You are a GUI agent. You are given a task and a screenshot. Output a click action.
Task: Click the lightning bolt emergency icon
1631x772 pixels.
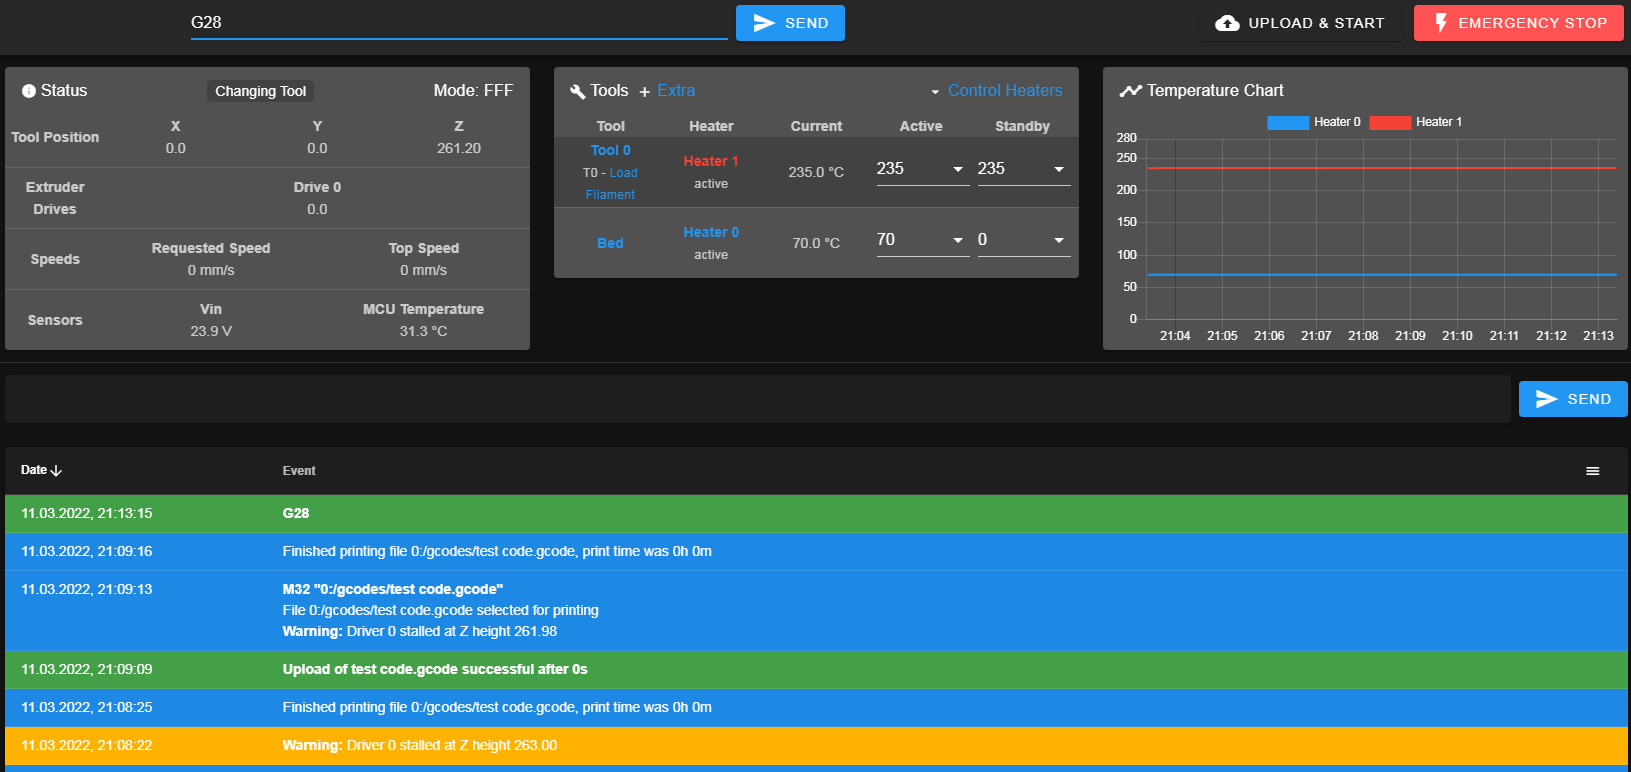pos(1441,23)
